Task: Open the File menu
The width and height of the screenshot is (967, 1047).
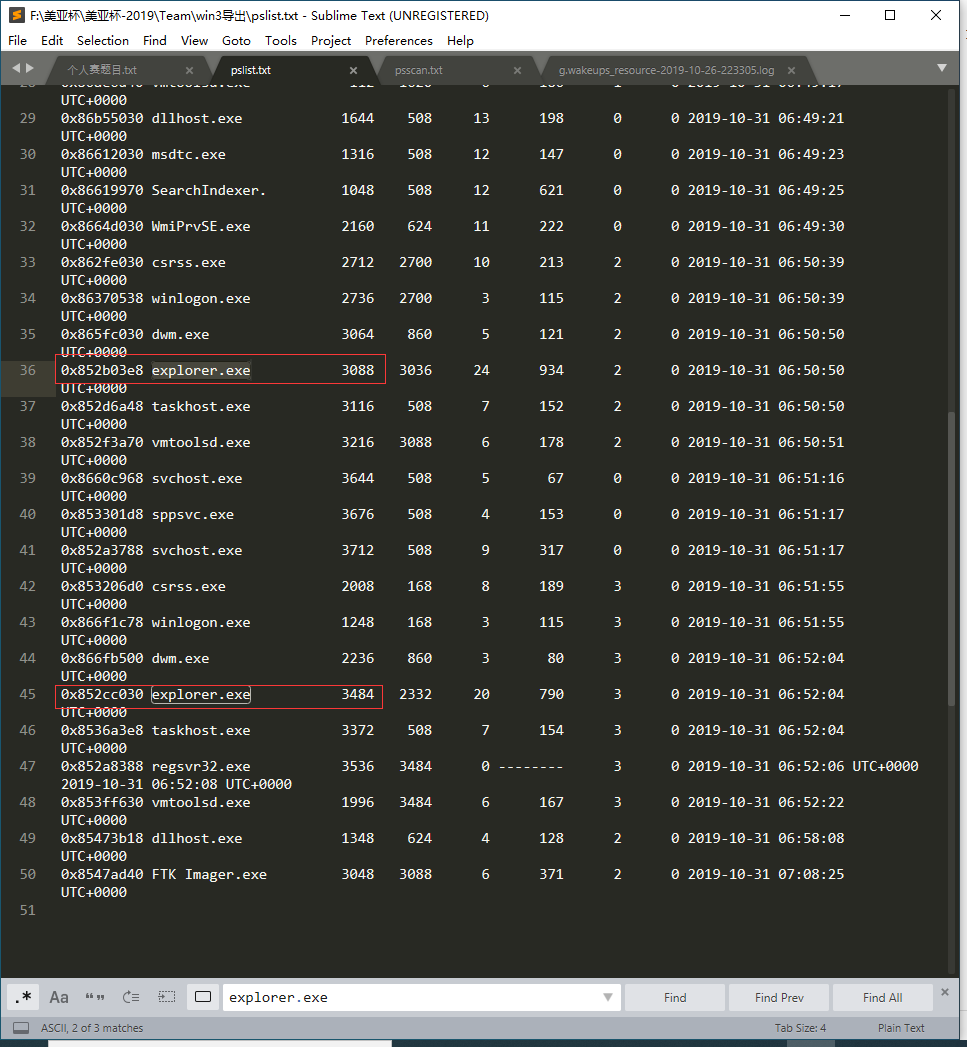Action: pyautogui.click(x=17, y=41)
